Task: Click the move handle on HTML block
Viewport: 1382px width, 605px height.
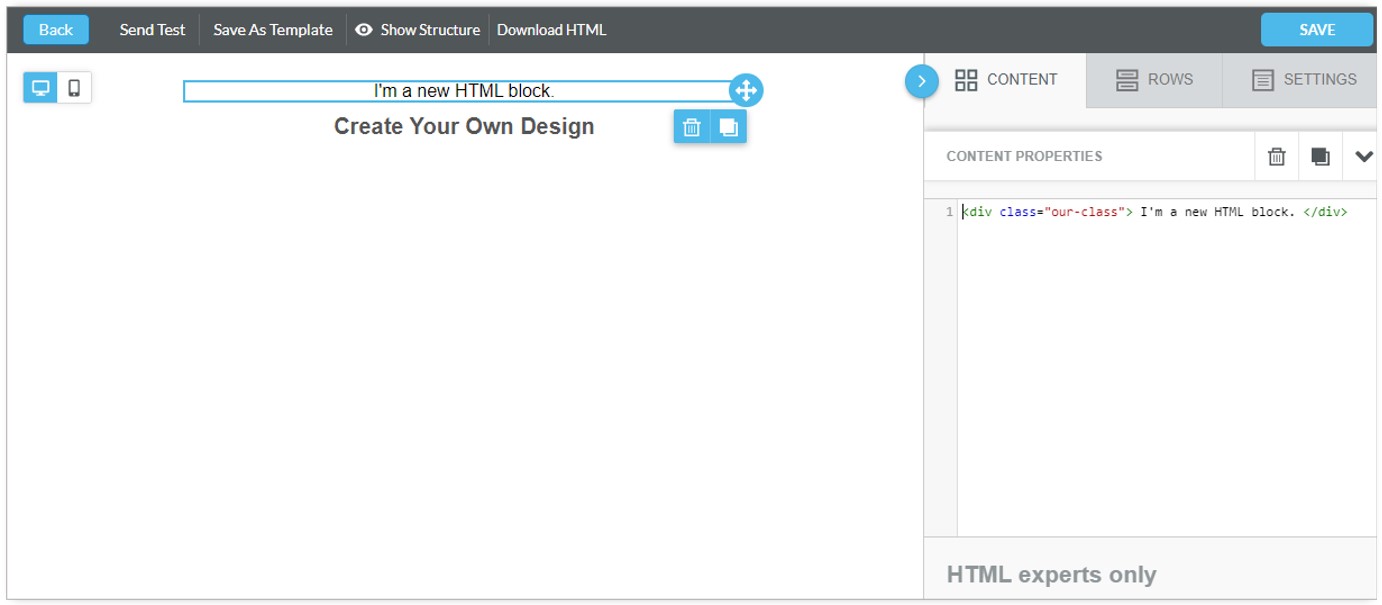Action: [x=746, y=91]
